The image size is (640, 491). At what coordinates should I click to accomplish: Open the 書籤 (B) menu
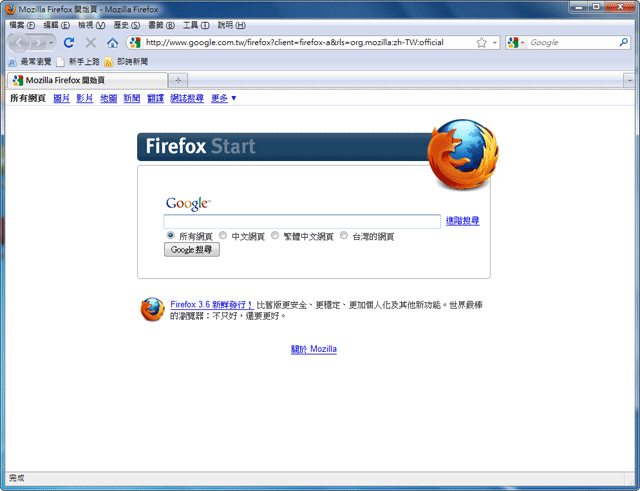coord(161,25)
